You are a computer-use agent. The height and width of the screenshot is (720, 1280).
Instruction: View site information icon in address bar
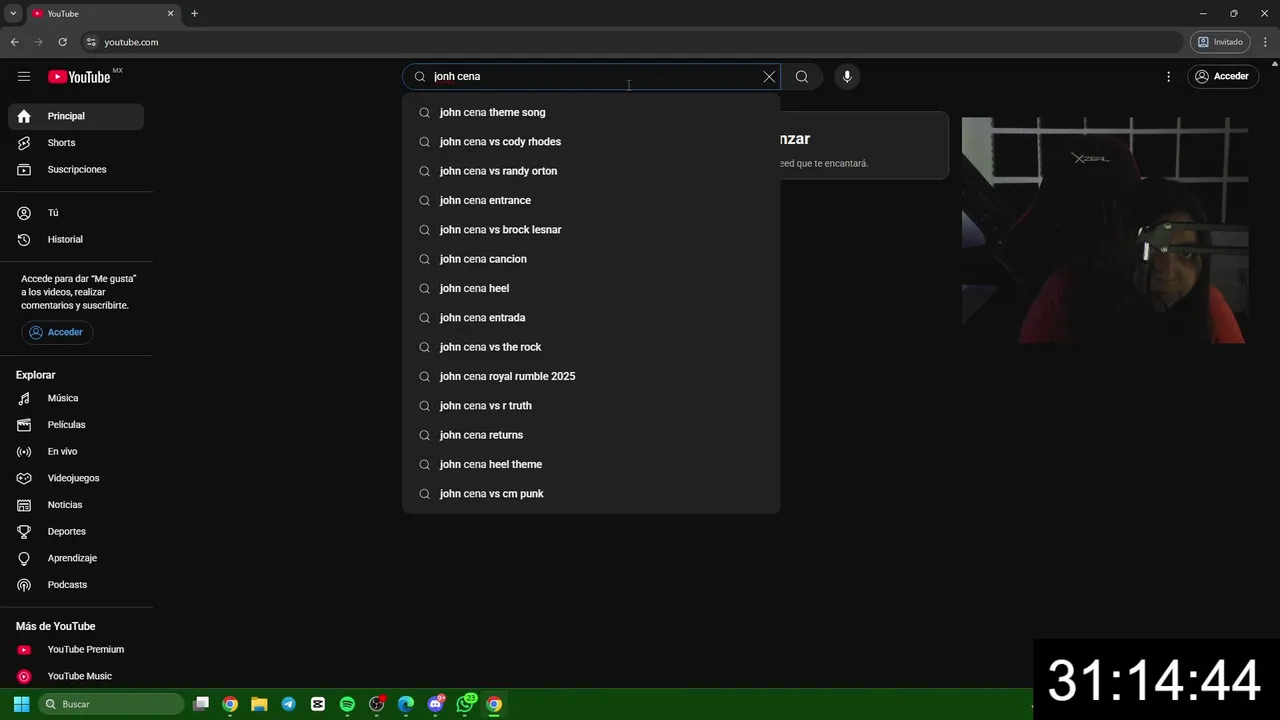tap(91, 42)
